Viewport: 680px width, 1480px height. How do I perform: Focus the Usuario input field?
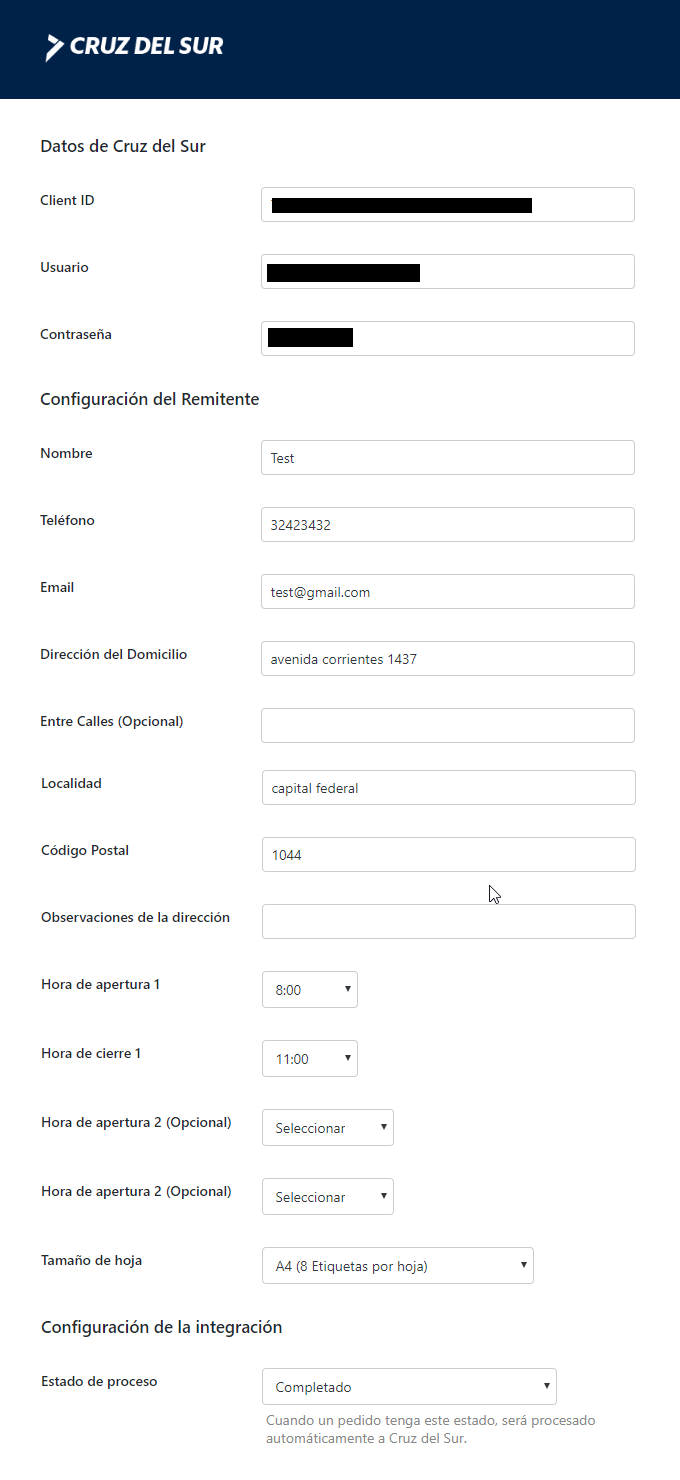tap(447, 271)
